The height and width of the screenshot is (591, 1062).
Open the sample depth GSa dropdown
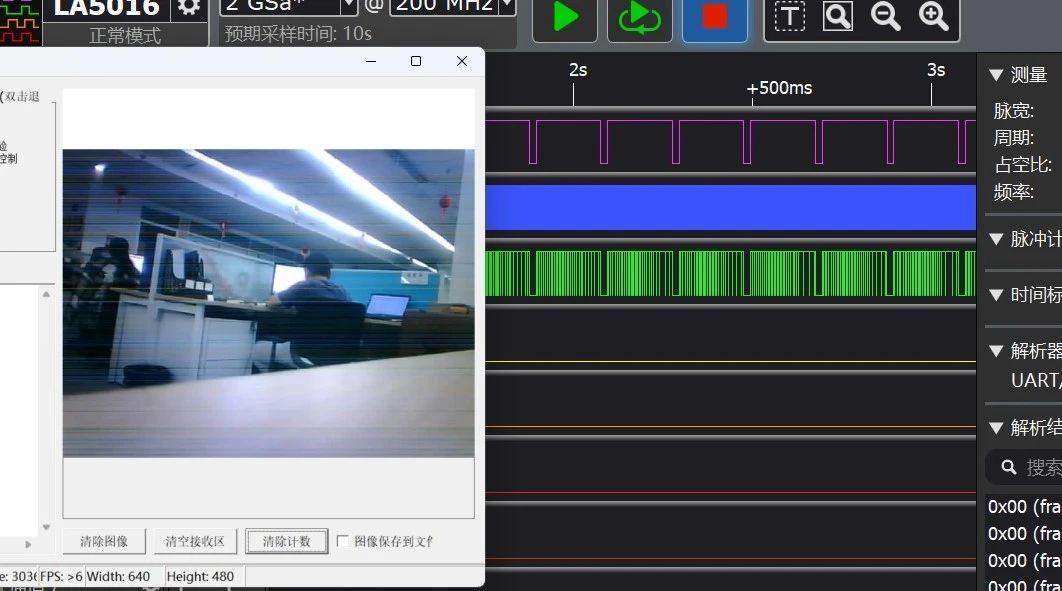(349, 7)
